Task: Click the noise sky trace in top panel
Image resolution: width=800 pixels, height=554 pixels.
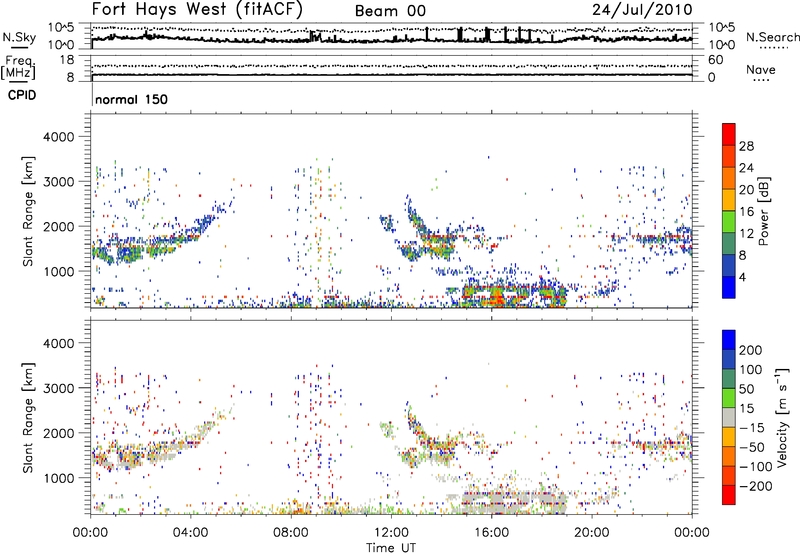Action: coord(392,39)
